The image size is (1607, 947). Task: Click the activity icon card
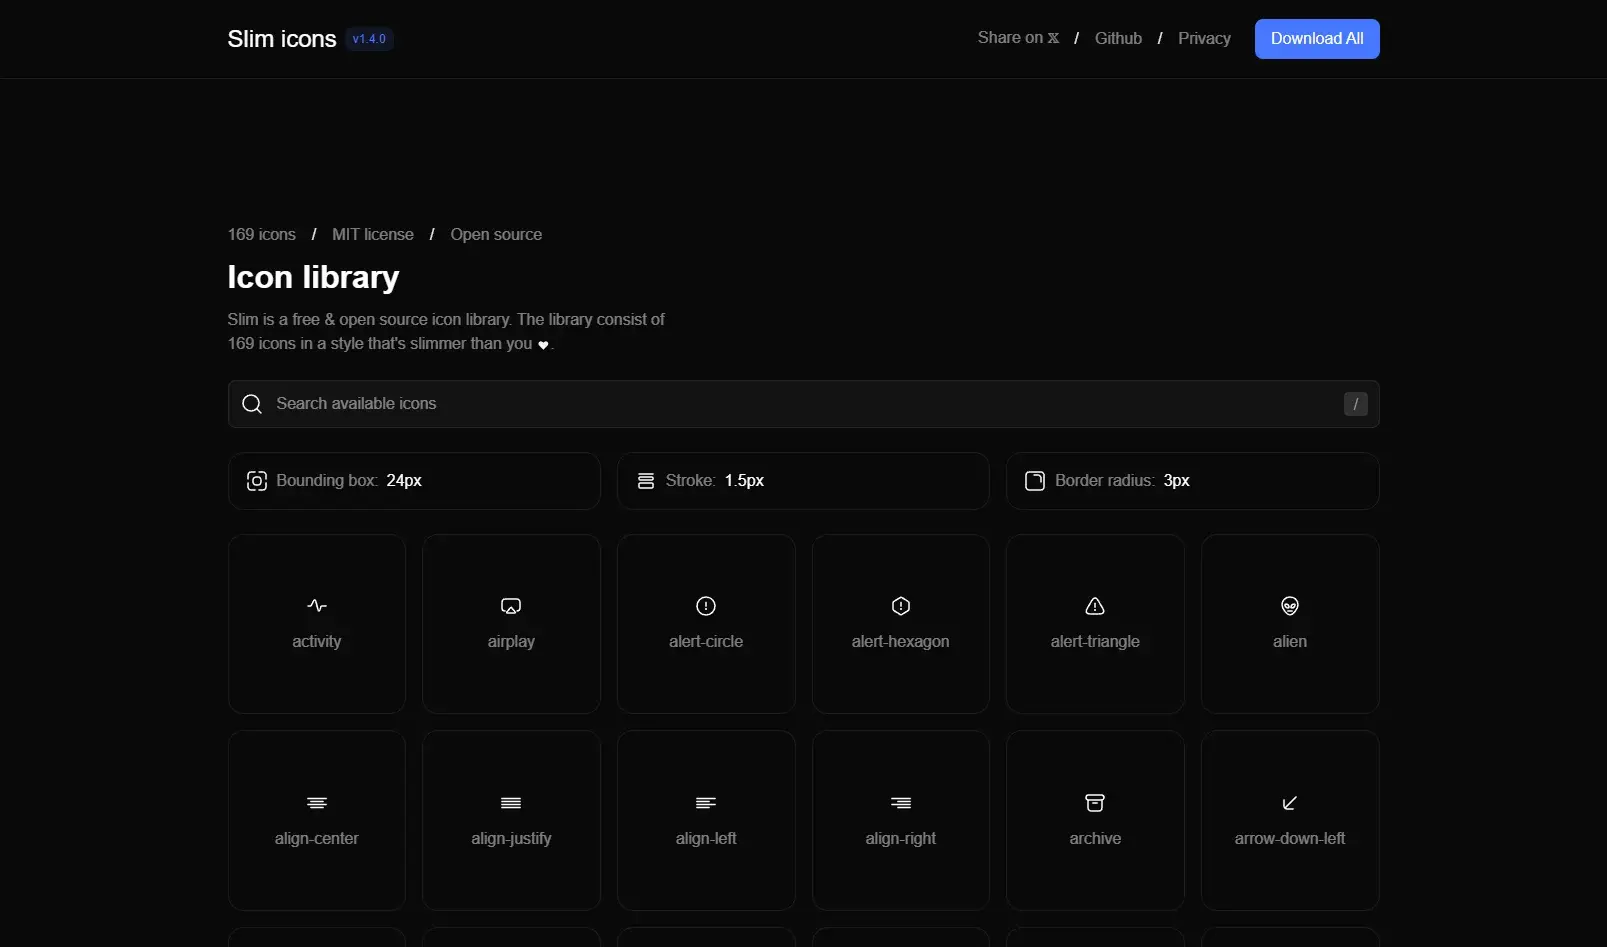click(316, 623)
